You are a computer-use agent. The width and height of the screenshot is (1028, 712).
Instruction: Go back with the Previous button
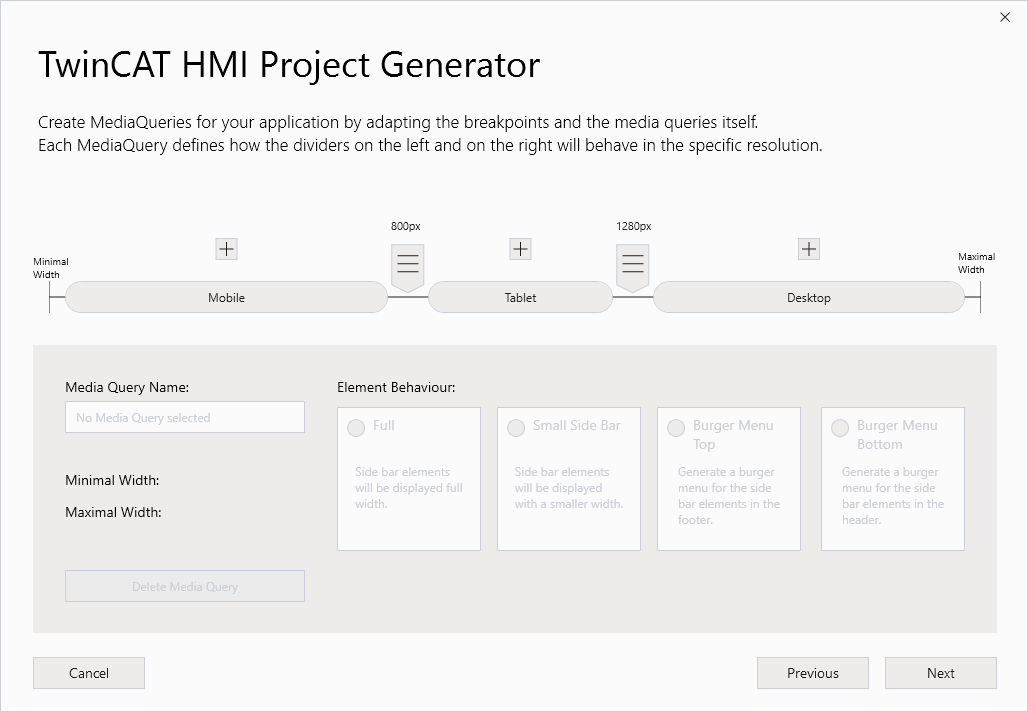click(813, 673)
